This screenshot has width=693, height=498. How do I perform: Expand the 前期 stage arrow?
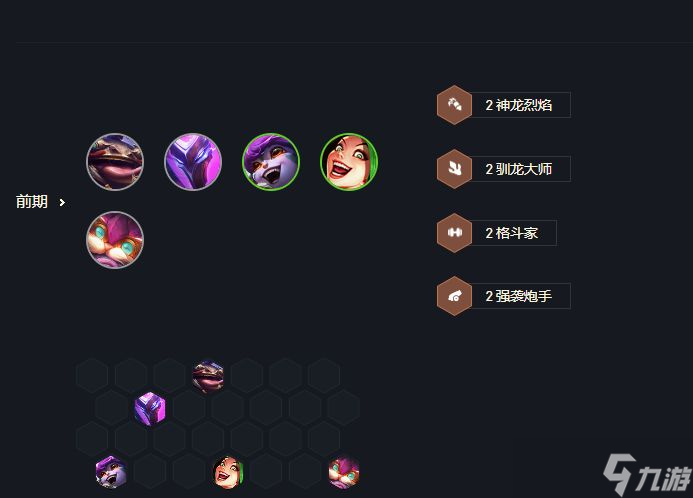point(62,202)
